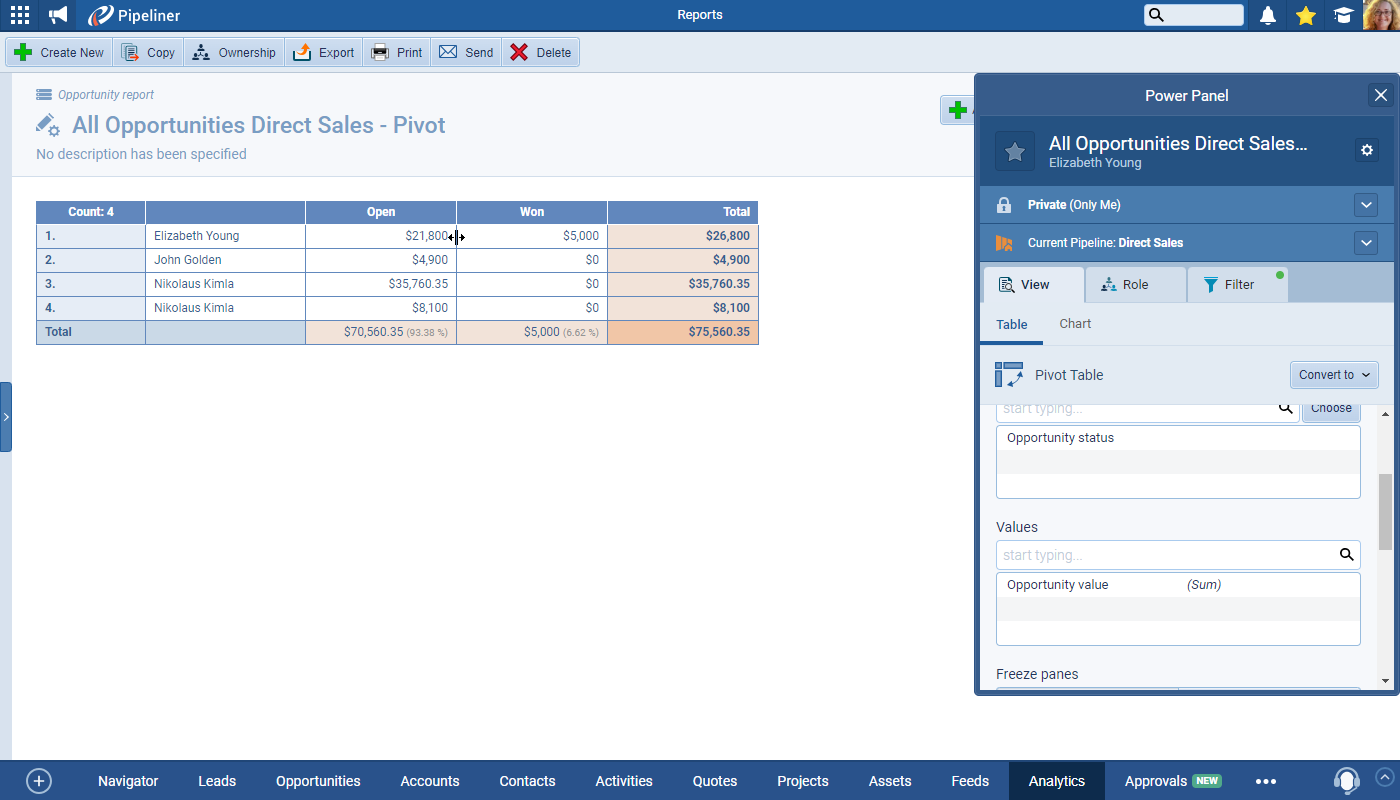Open the Power Panel settings gear
The height and width of the screenshot is (800, 1400).
point(1366,150)
